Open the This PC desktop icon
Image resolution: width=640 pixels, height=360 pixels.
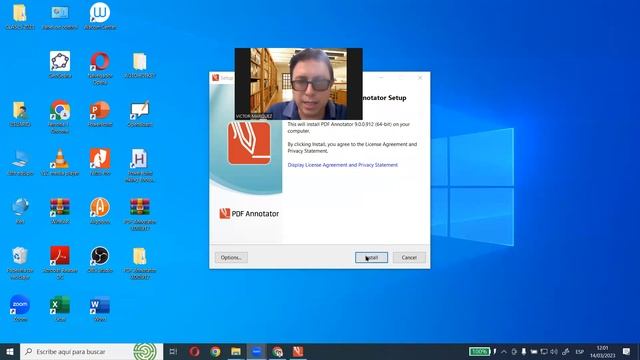click(20, 162)
